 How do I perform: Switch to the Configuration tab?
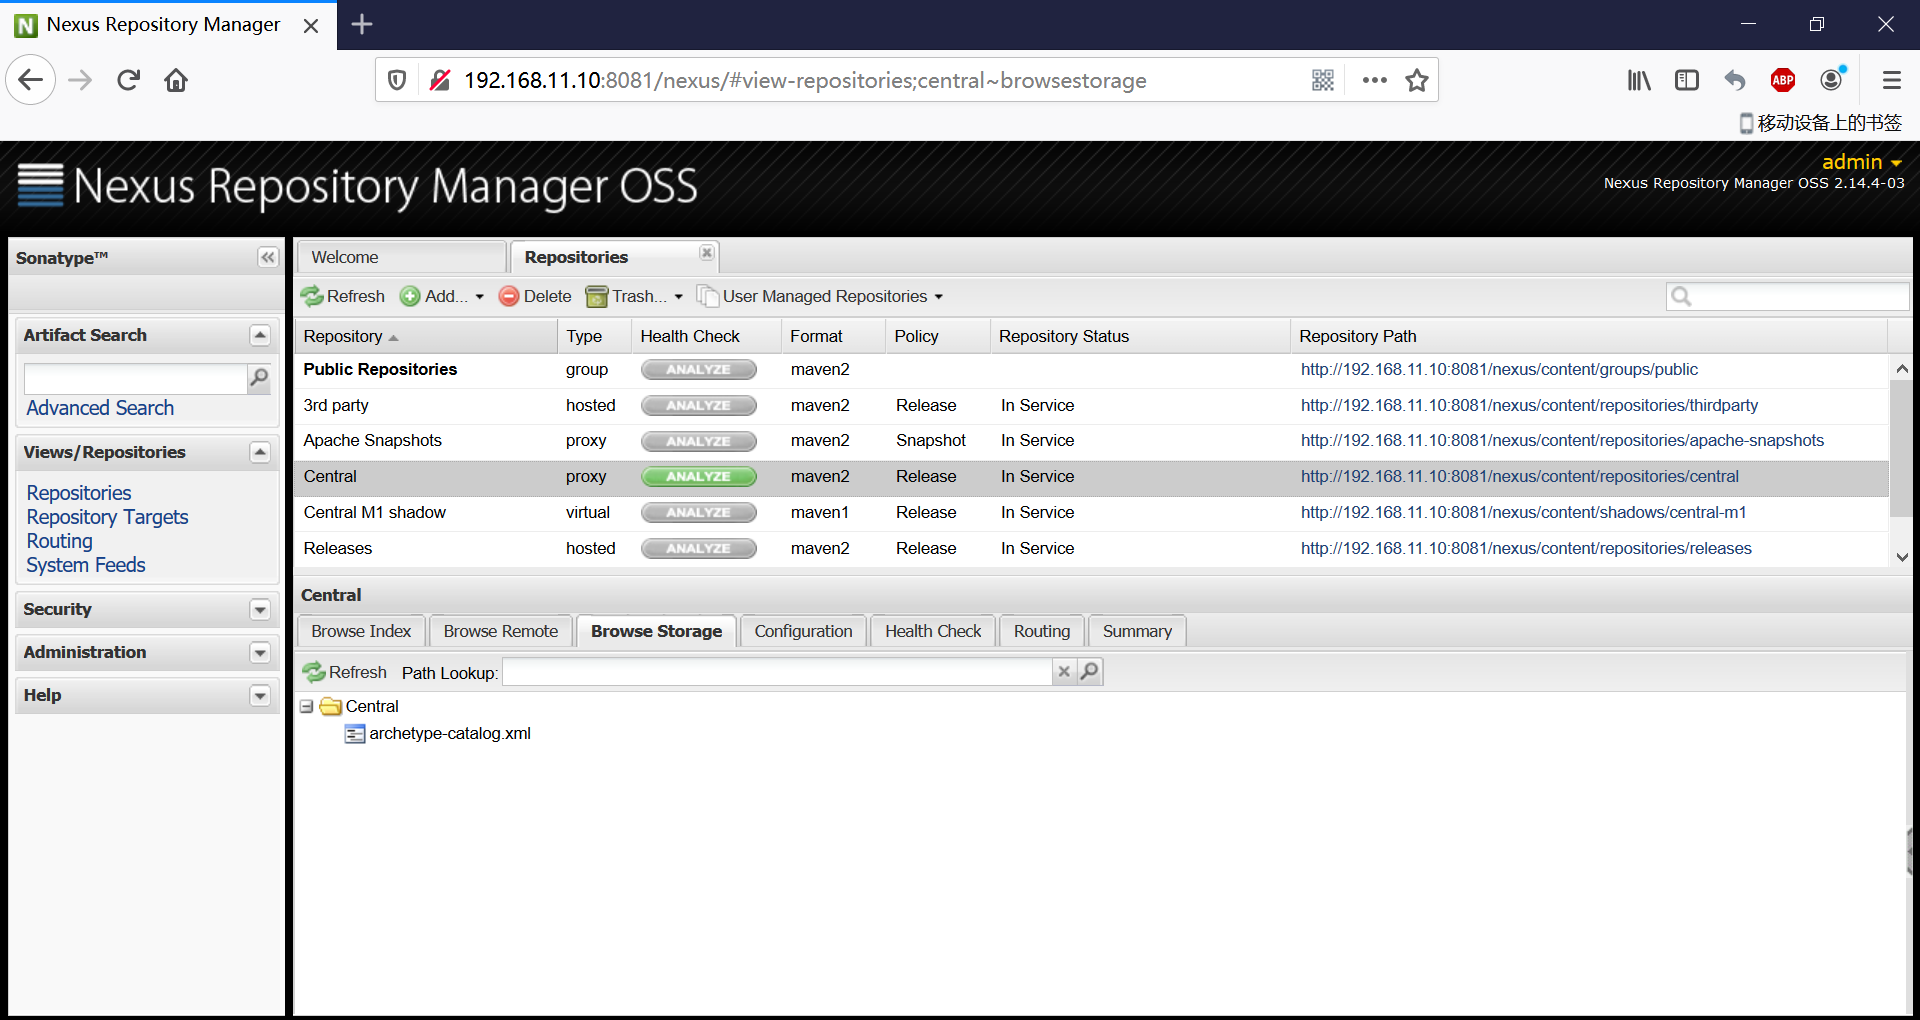(803, 631)
